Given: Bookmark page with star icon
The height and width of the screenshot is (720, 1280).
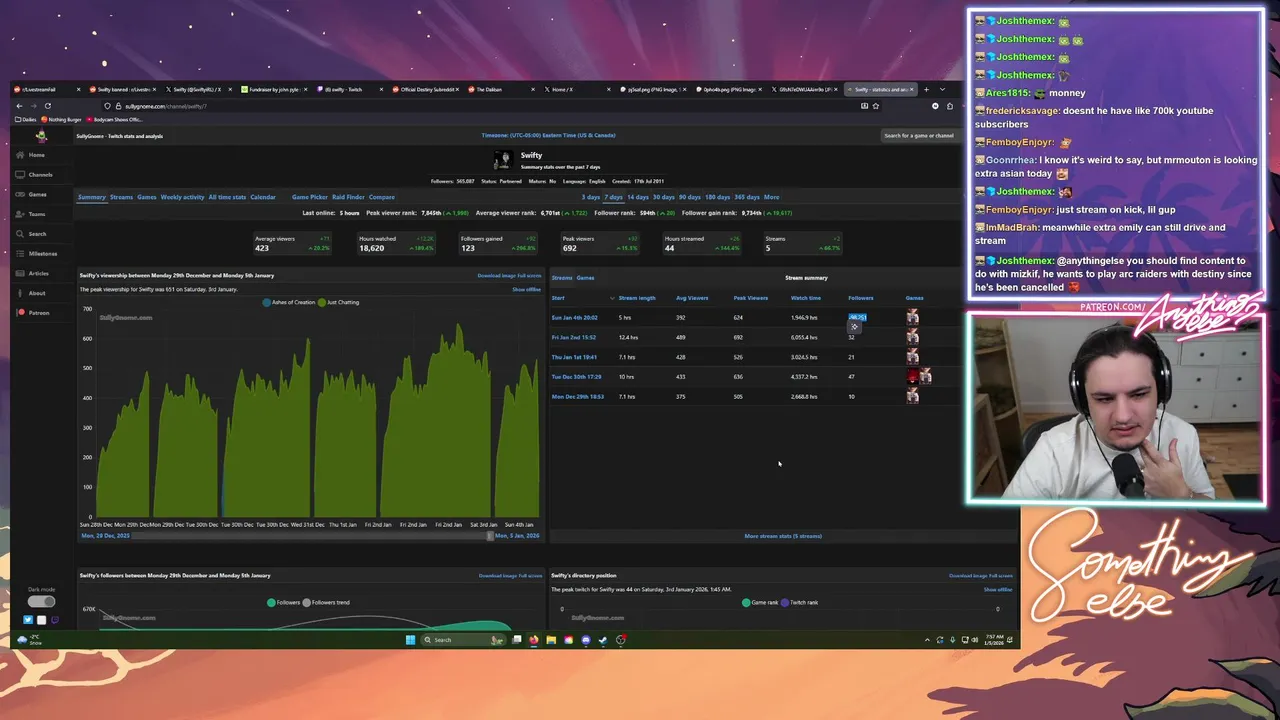Looking at the screenshot, I should pos(875,106).
